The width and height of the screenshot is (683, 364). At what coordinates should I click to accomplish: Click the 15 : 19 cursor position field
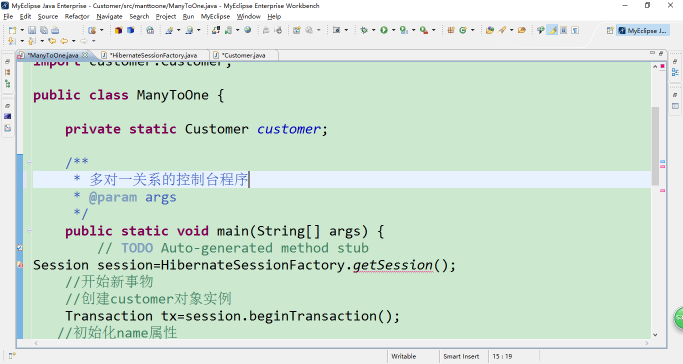[x=502, y=356]
